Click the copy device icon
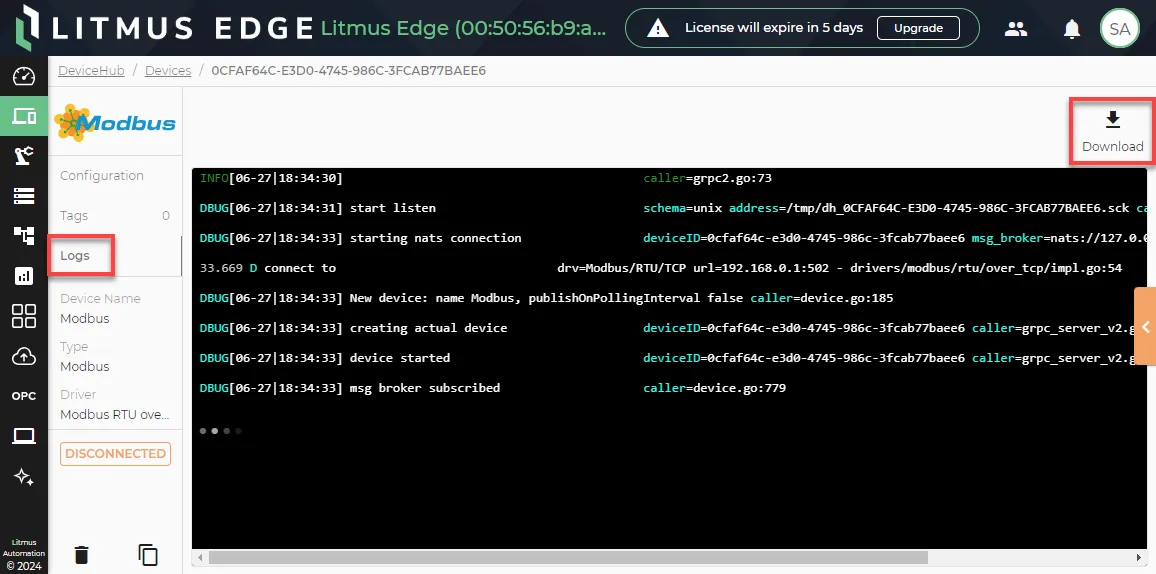The height and width of the screenshot is (574, 1156). point(148,555)
